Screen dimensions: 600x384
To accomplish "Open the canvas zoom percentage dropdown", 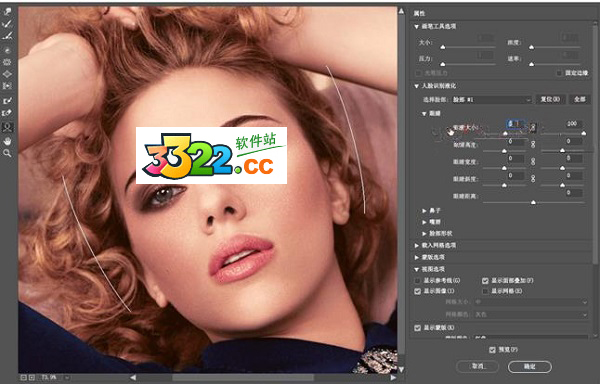I will (67, 377).
